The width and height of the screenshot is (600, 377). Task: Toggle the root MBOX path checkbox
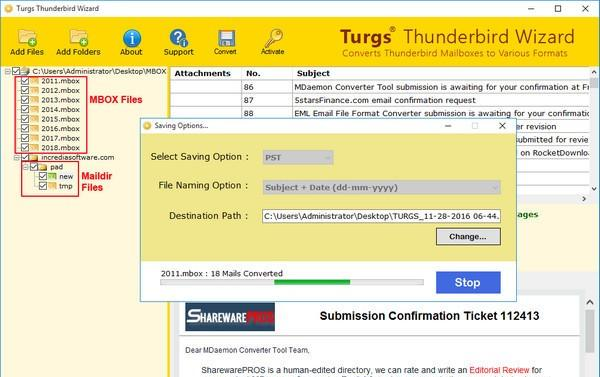16,71
